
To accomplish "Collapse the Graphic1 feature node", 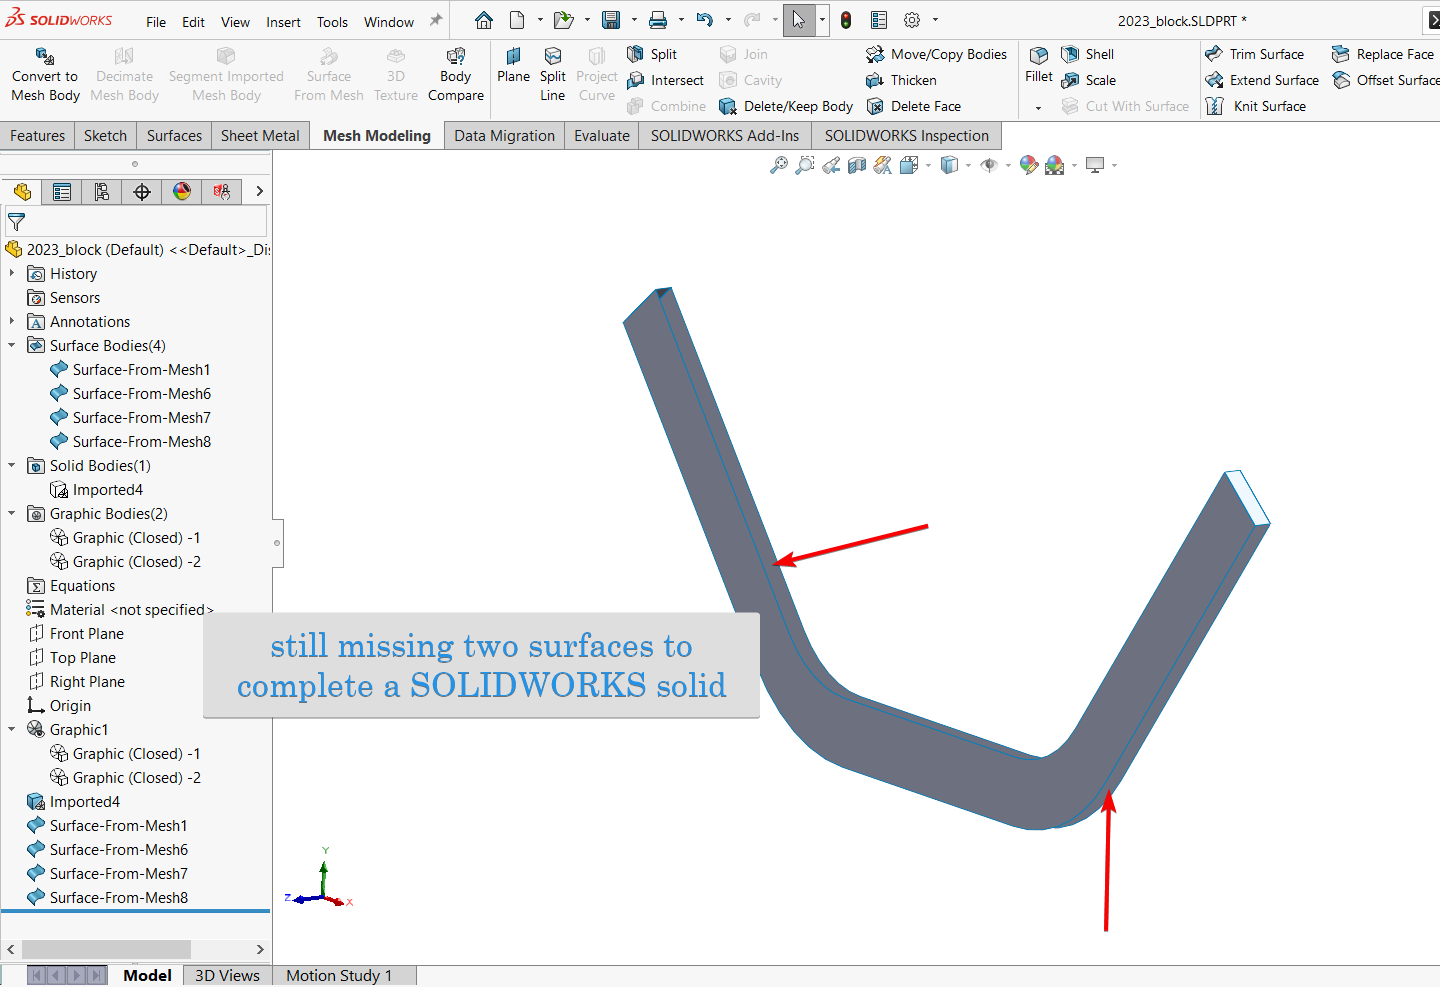I will click(12, 729).
